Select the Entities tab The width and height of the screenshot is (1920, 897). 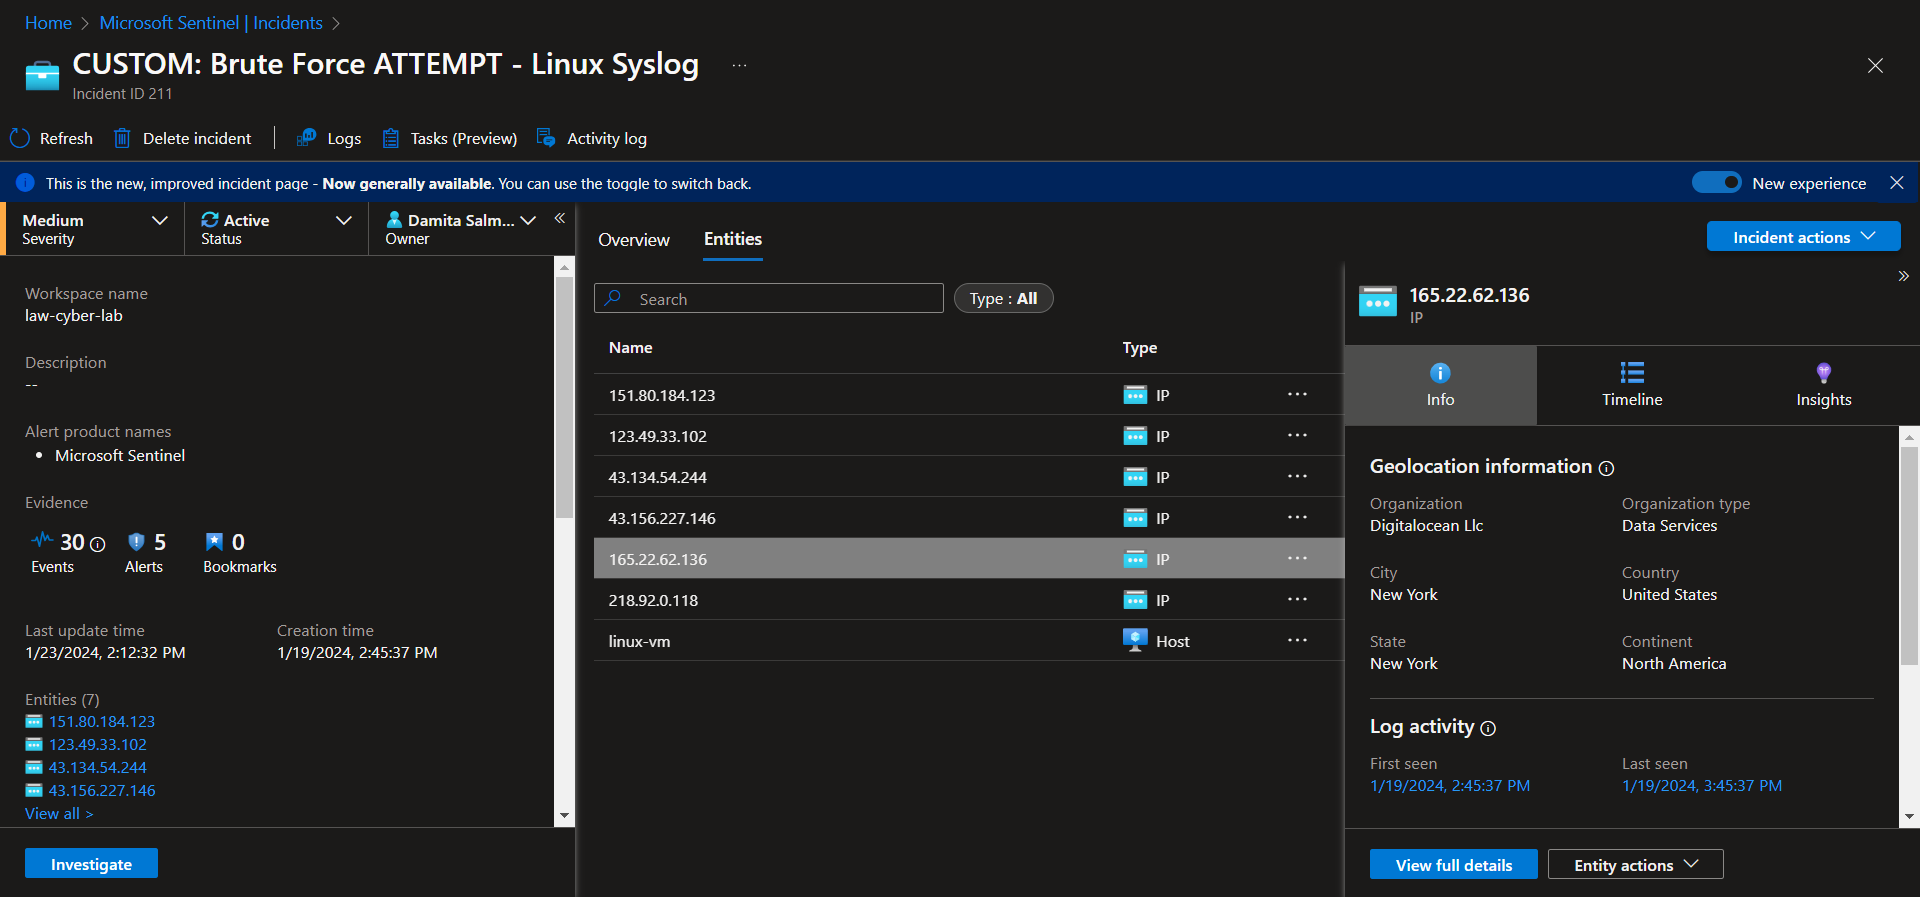(x=733, y=239)
